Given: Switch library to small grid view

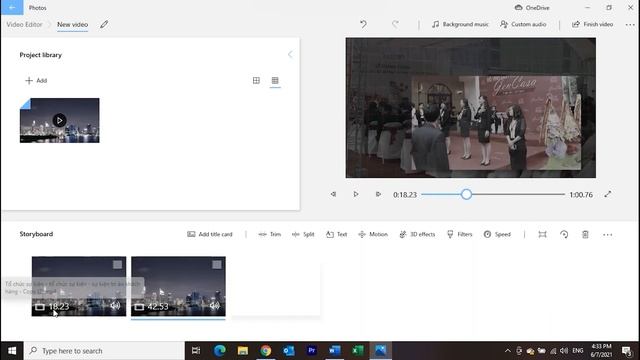Looking at the screenshot, I should pyautogui.click(x=275, y=80).
